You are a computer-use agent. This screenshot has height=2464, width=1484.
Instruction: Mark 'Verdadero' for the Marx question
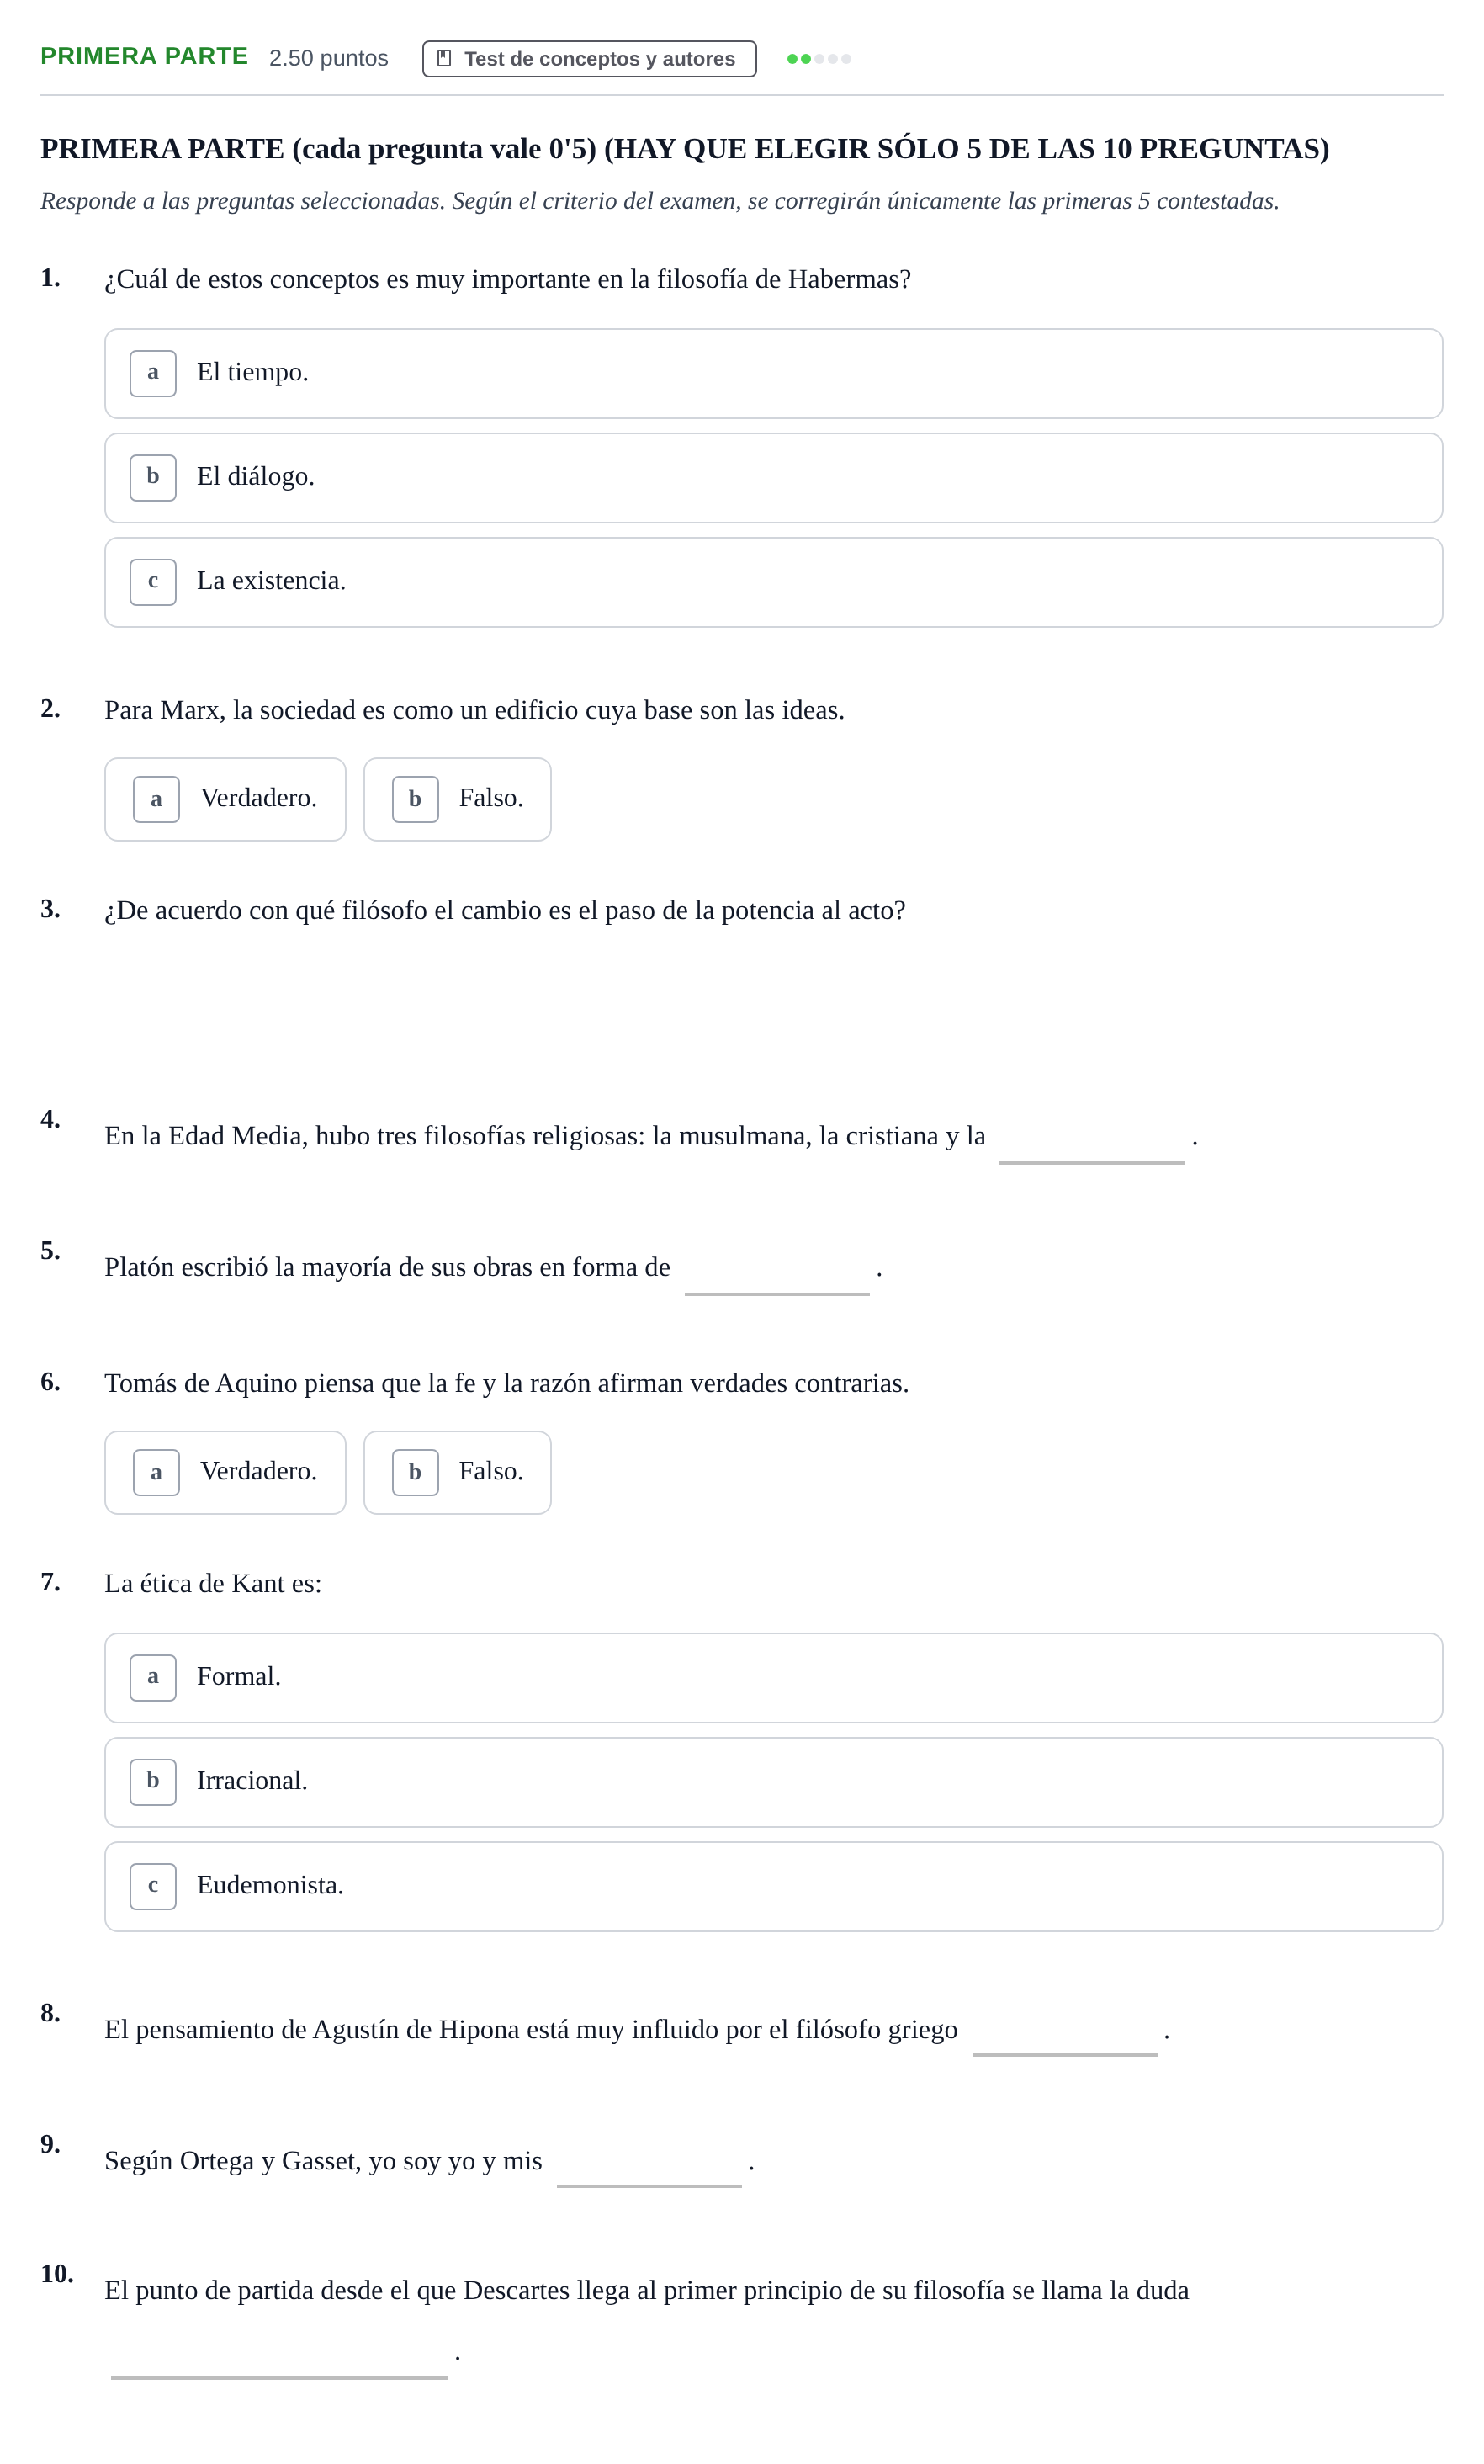pyautogui.click(x=225, y=799)
